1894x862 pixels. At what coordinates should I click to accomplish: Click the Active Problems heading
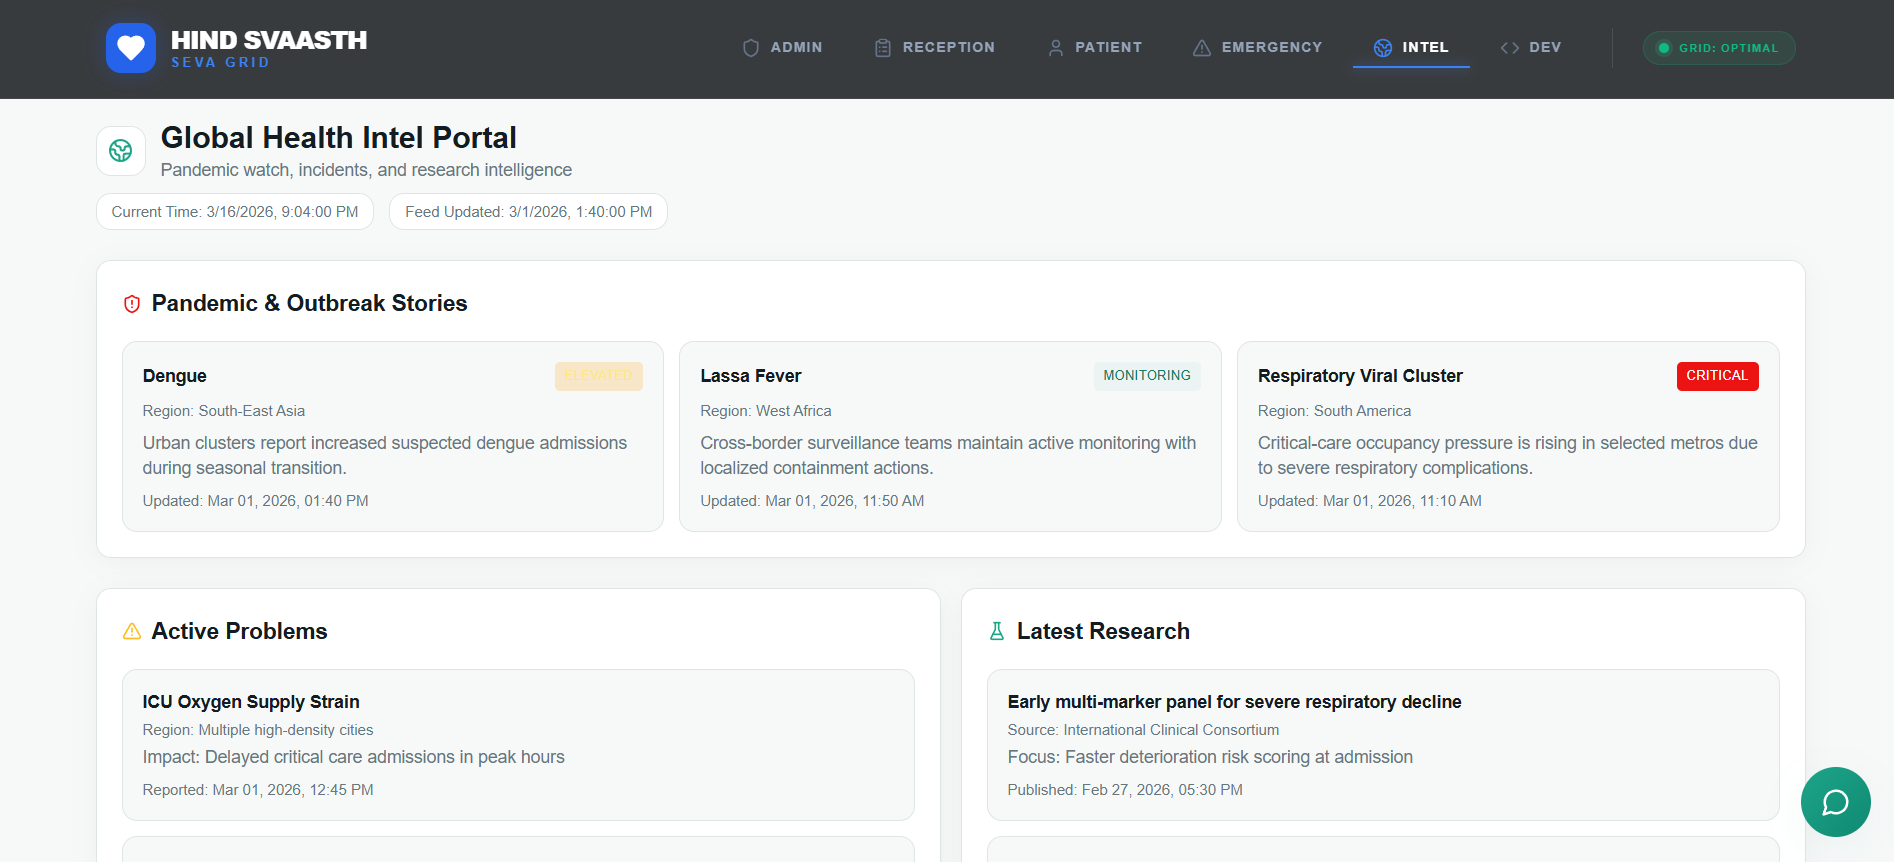(x=240, y=631)
